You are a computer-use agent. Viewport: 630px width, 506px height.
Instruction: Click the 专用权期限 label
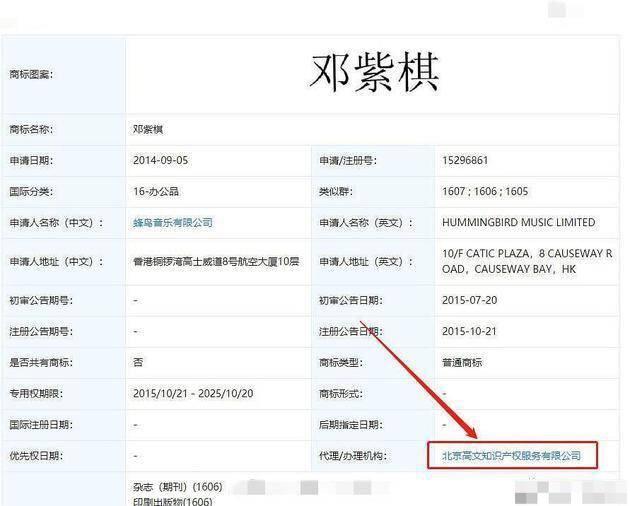tap(36, 393)
